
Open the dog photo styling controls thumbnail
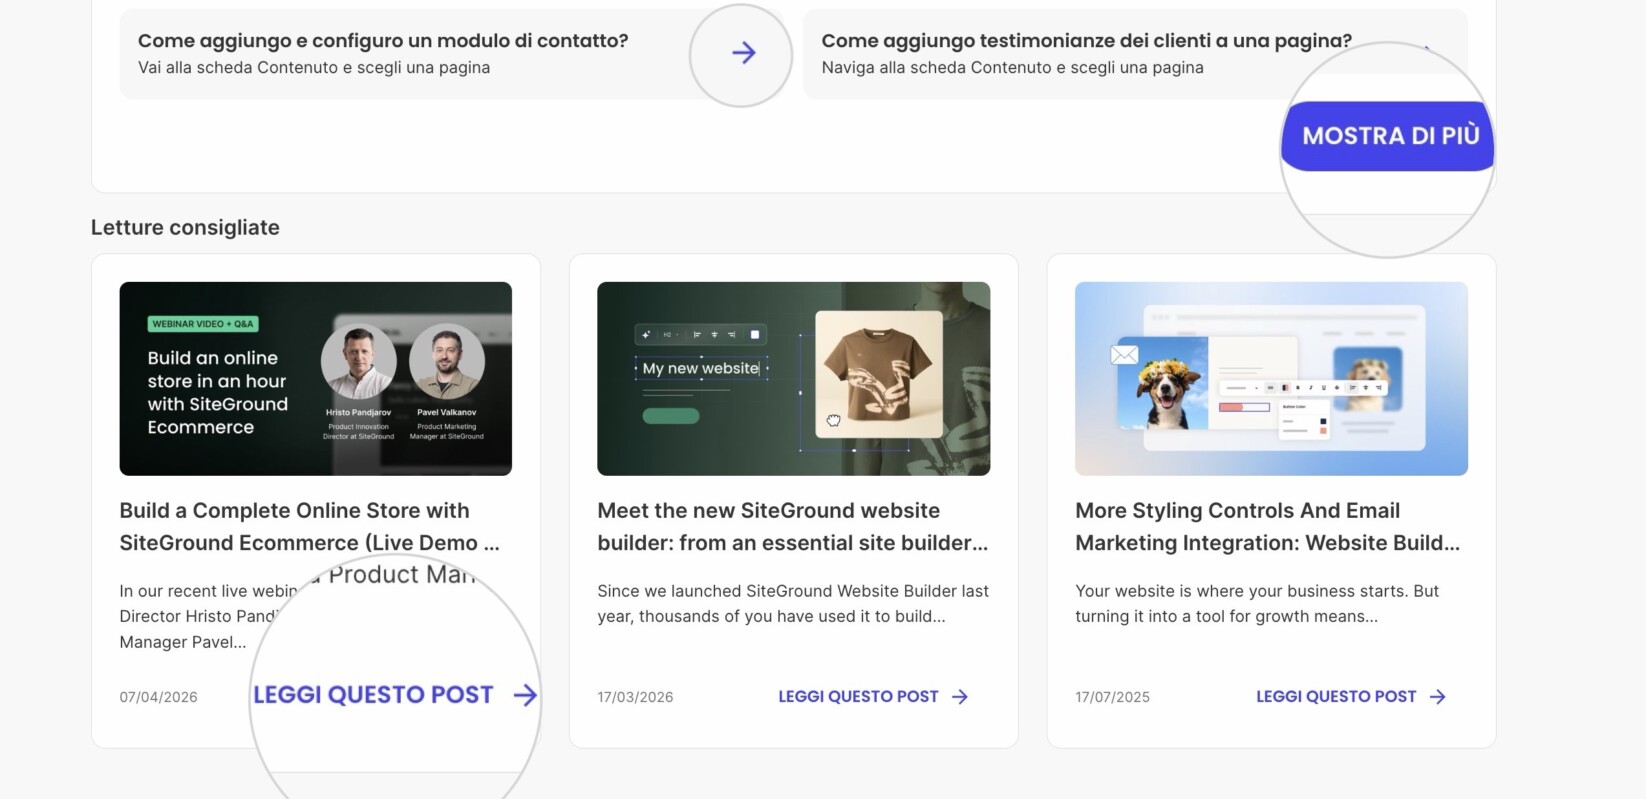point(1271,379)
